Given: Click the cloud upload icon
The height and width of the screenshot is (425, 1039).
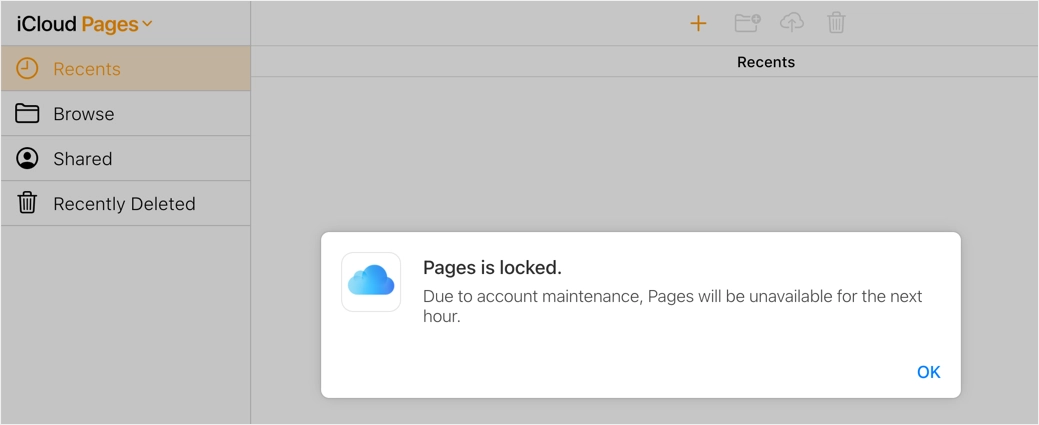Looking at the screenshot, I should tap(792, 22).
